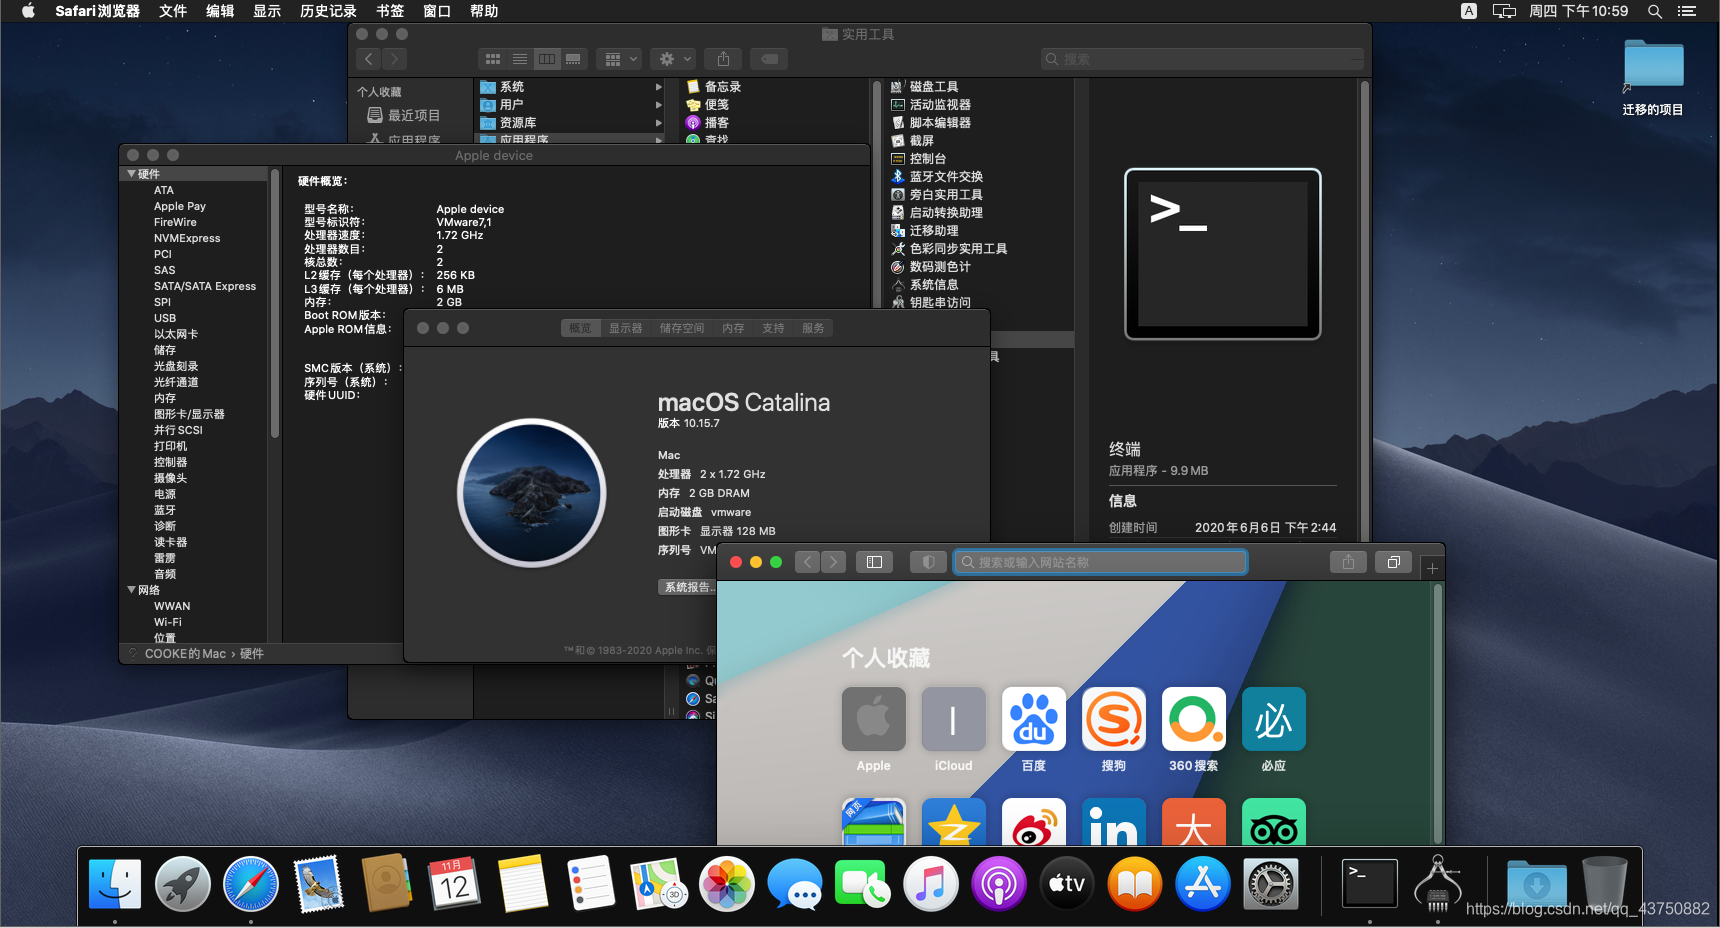Select 储存空间 tab in About This Mac
This screenshot has width=1720, height=928.
point(682,328)
